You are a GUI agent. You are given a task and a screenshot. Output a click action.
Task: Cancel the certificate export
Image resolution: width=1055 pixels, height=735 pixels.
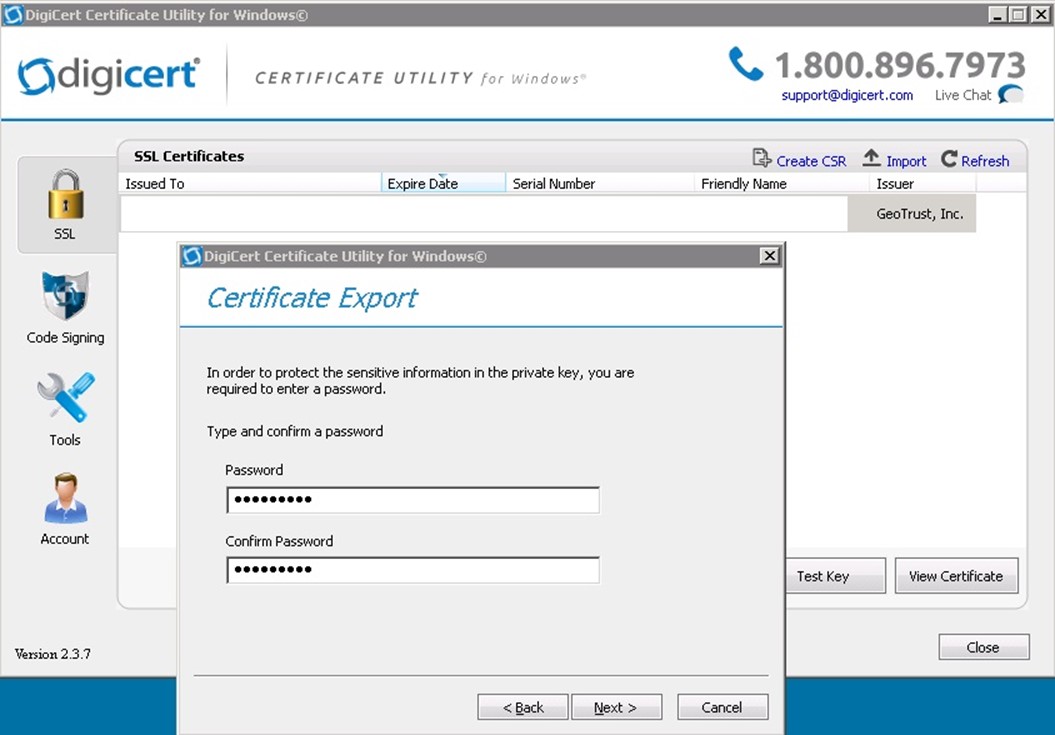coord(722,707)
